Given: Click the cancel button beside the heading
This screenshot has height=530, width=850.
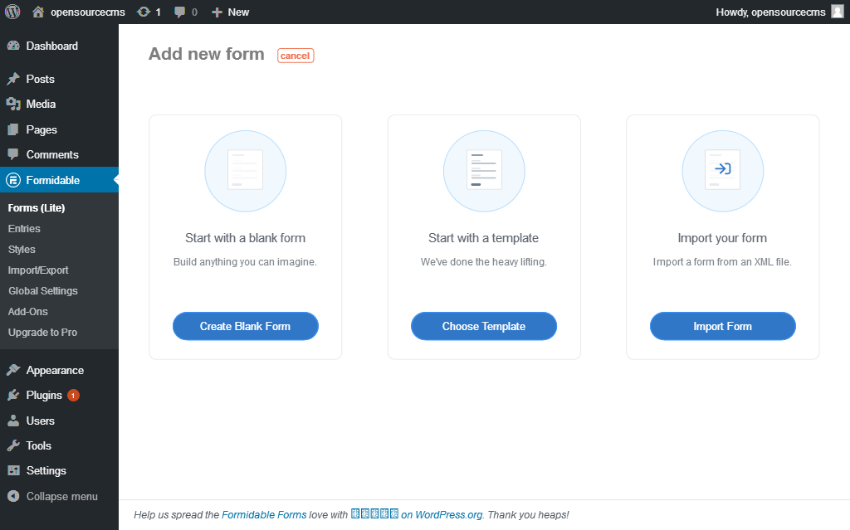Looking at the screenshot, I should tap(295, 56).
